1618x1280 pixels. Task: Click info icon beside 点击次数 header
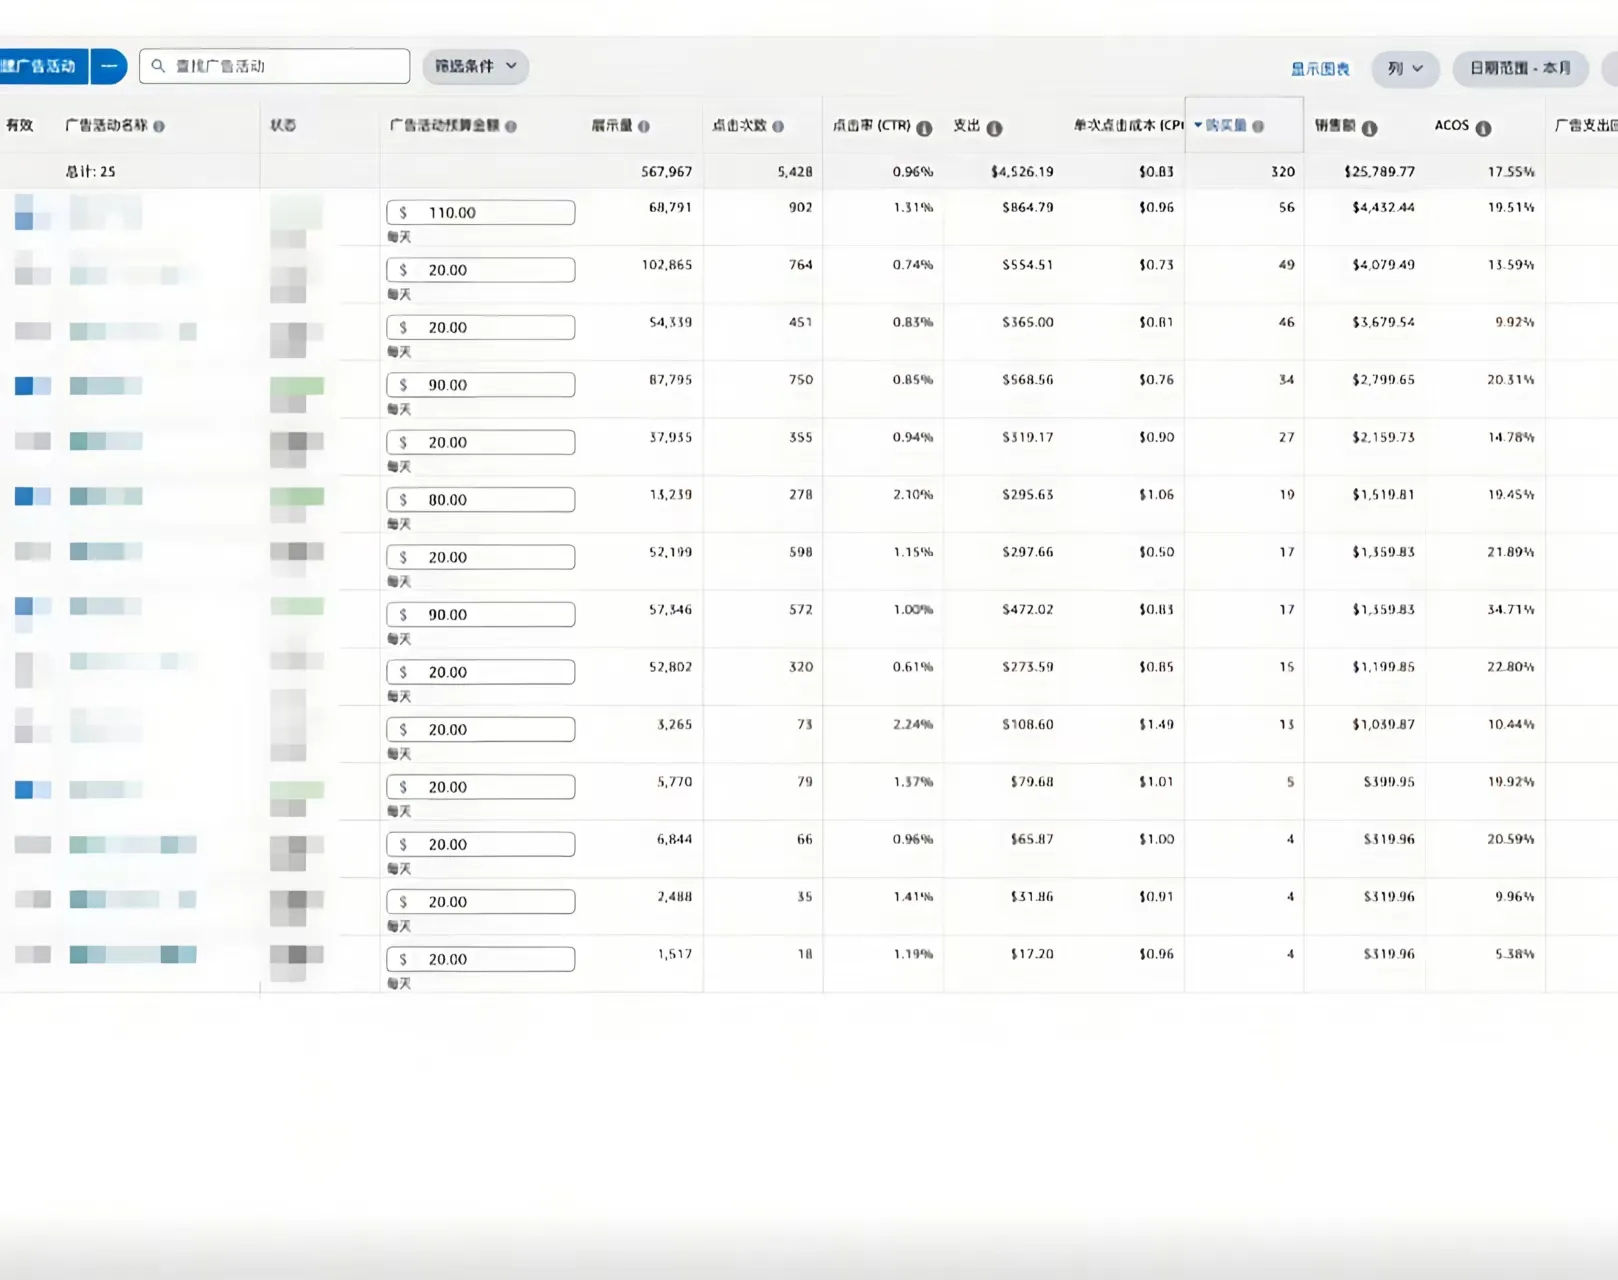pos(778,127)
